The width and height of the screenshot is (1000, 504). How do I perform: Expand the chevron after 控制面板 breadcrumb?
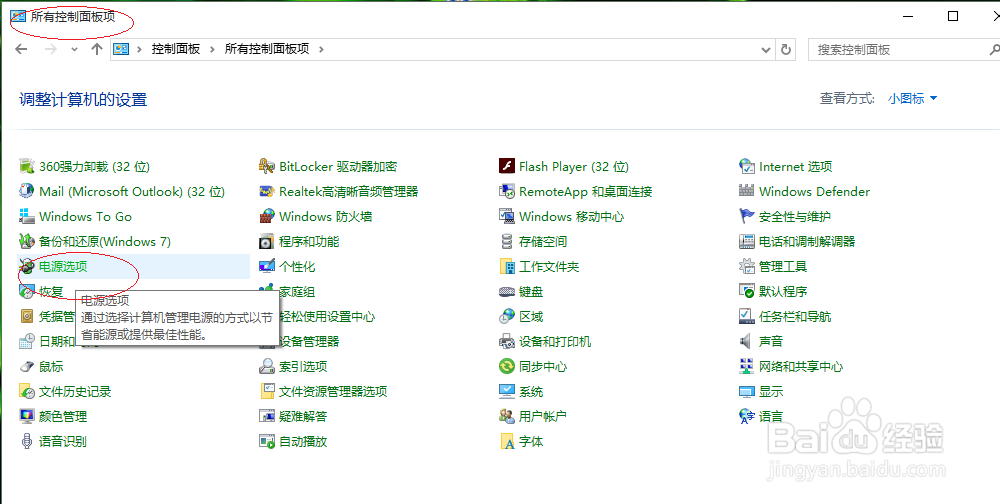[212, 49]
